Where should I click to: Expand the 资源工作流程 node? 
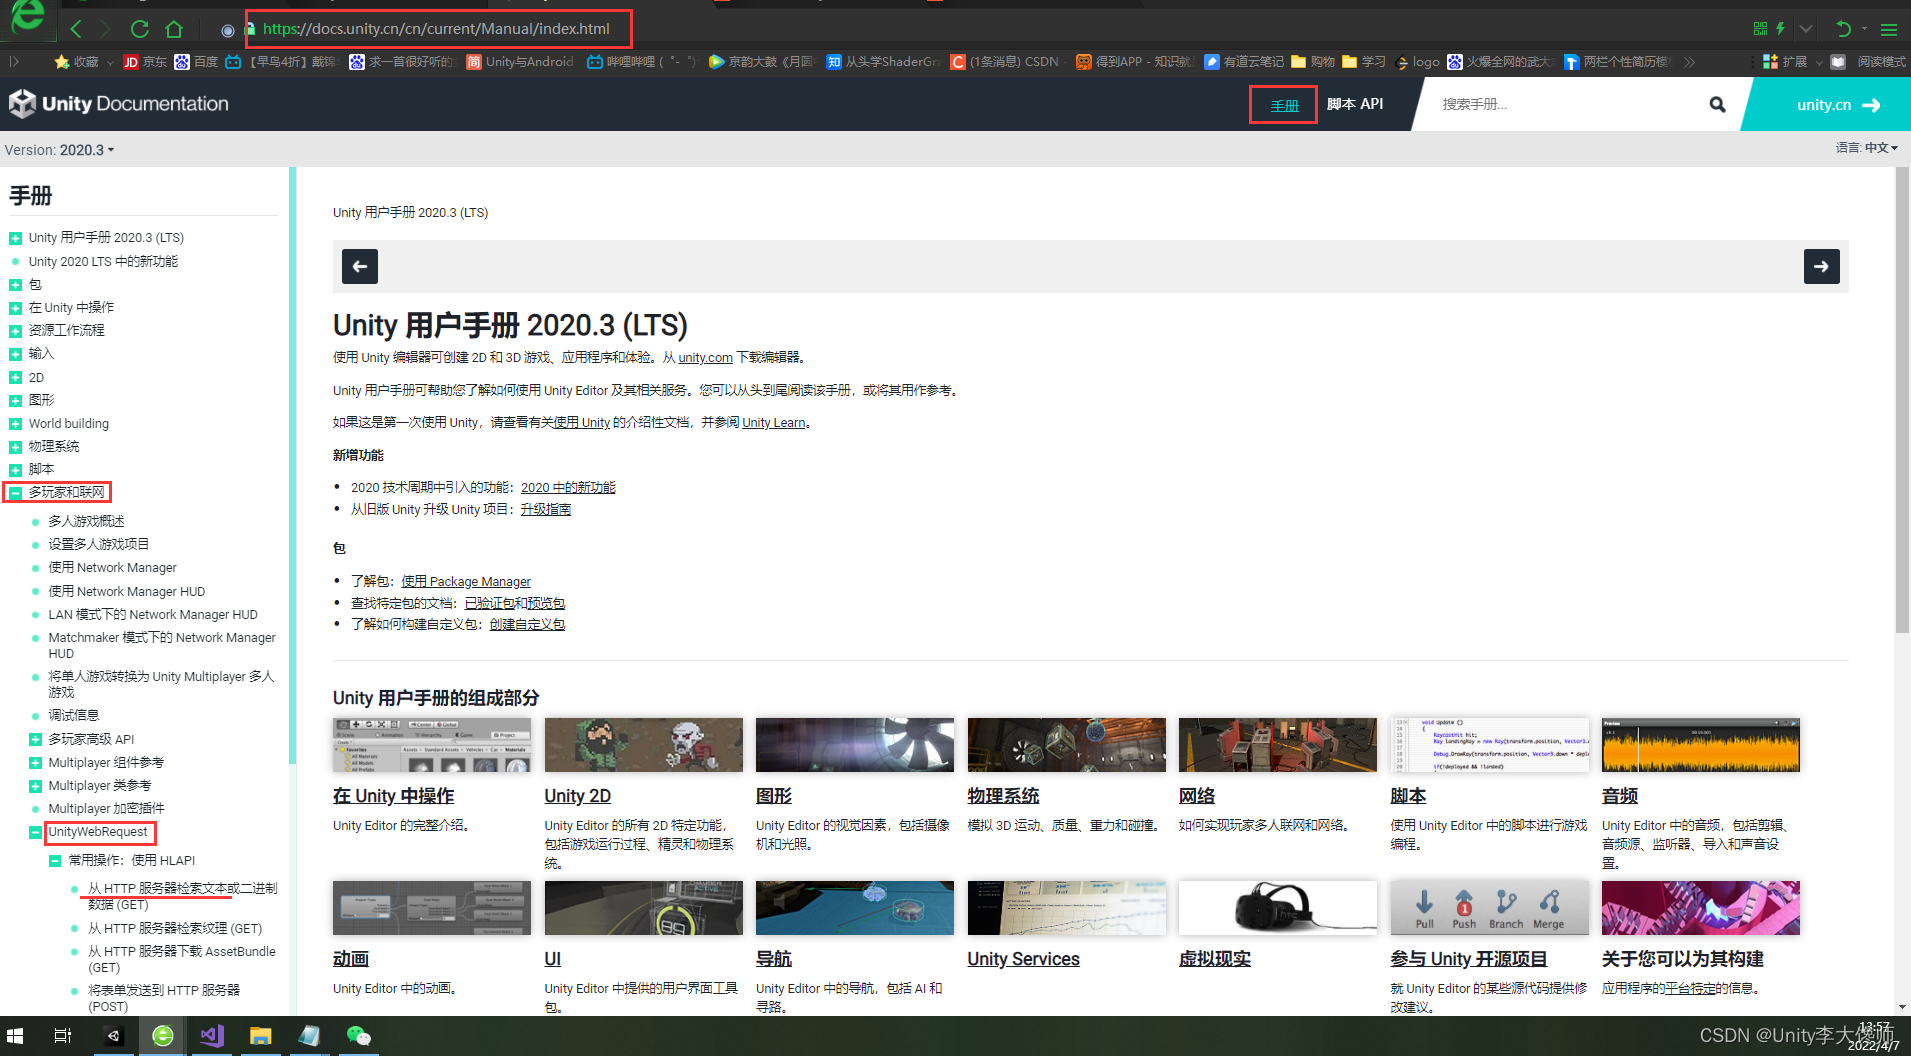tap(15, 331)
